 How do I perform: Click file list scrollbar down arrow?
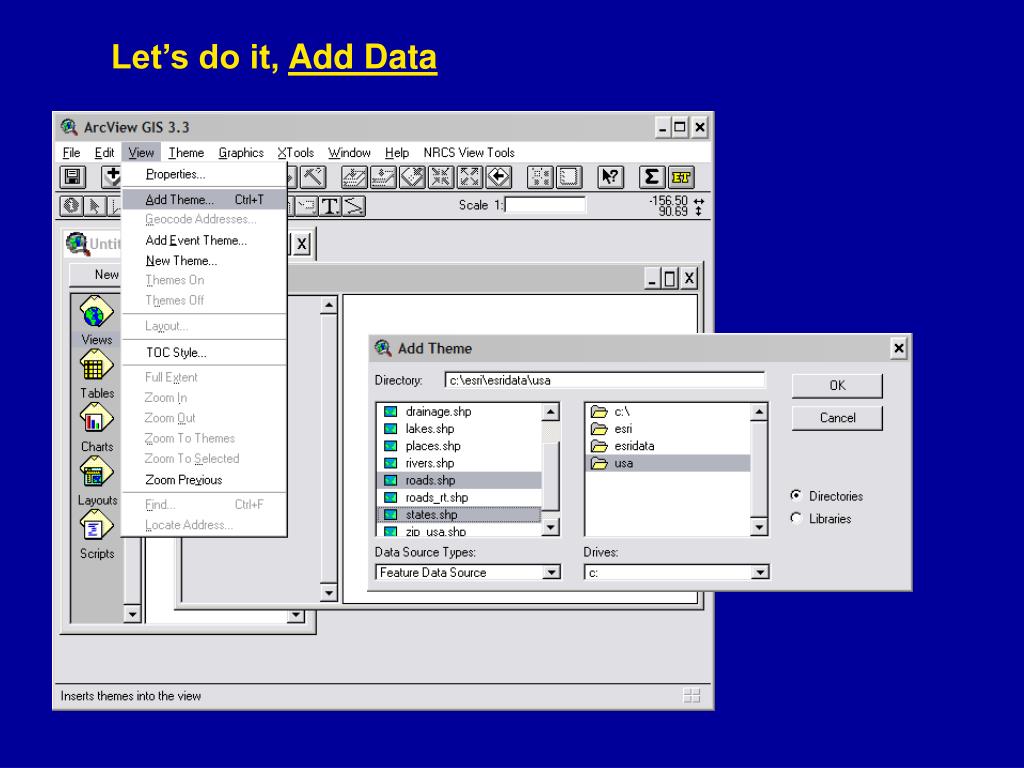pyautogui.click(x=551, y=527)
